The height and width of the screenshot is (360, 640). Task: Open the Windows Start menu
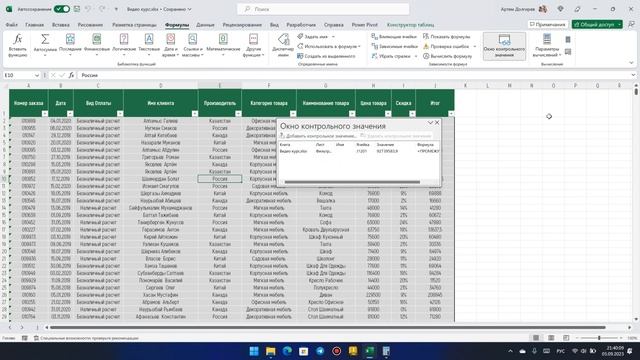(x=254, y=351)
